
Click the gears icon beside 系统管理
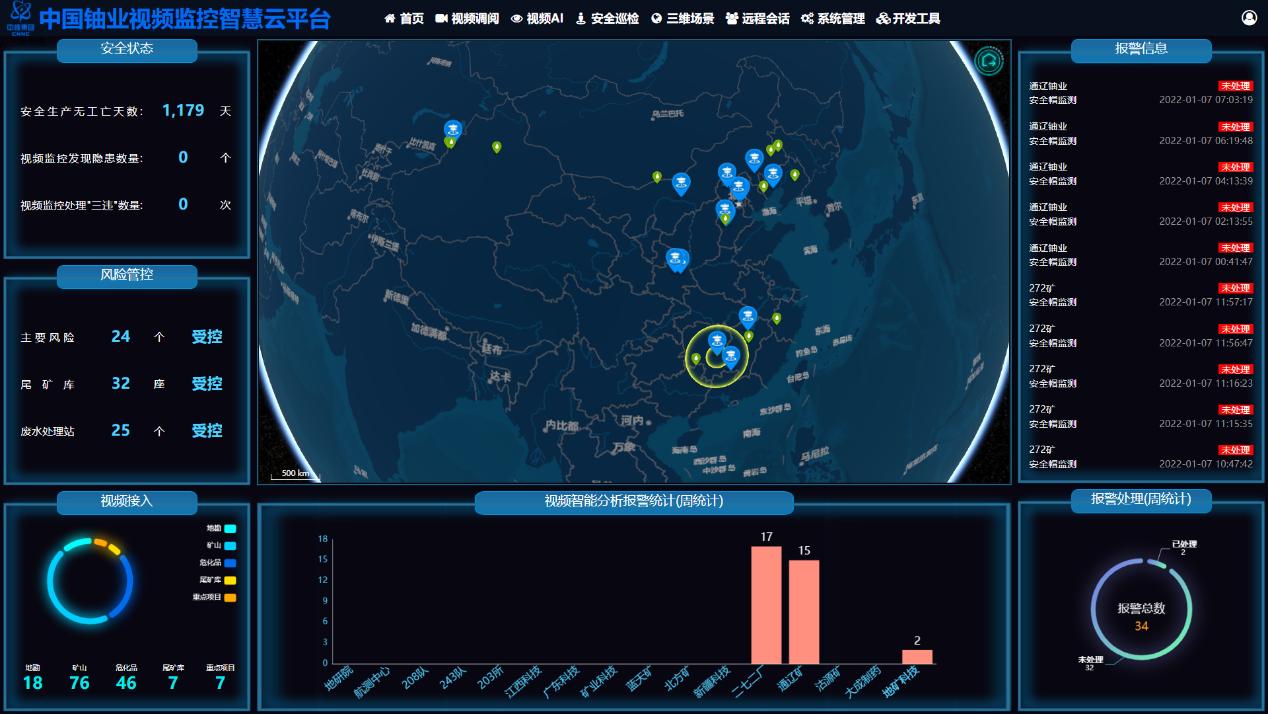tap(807, 18)
